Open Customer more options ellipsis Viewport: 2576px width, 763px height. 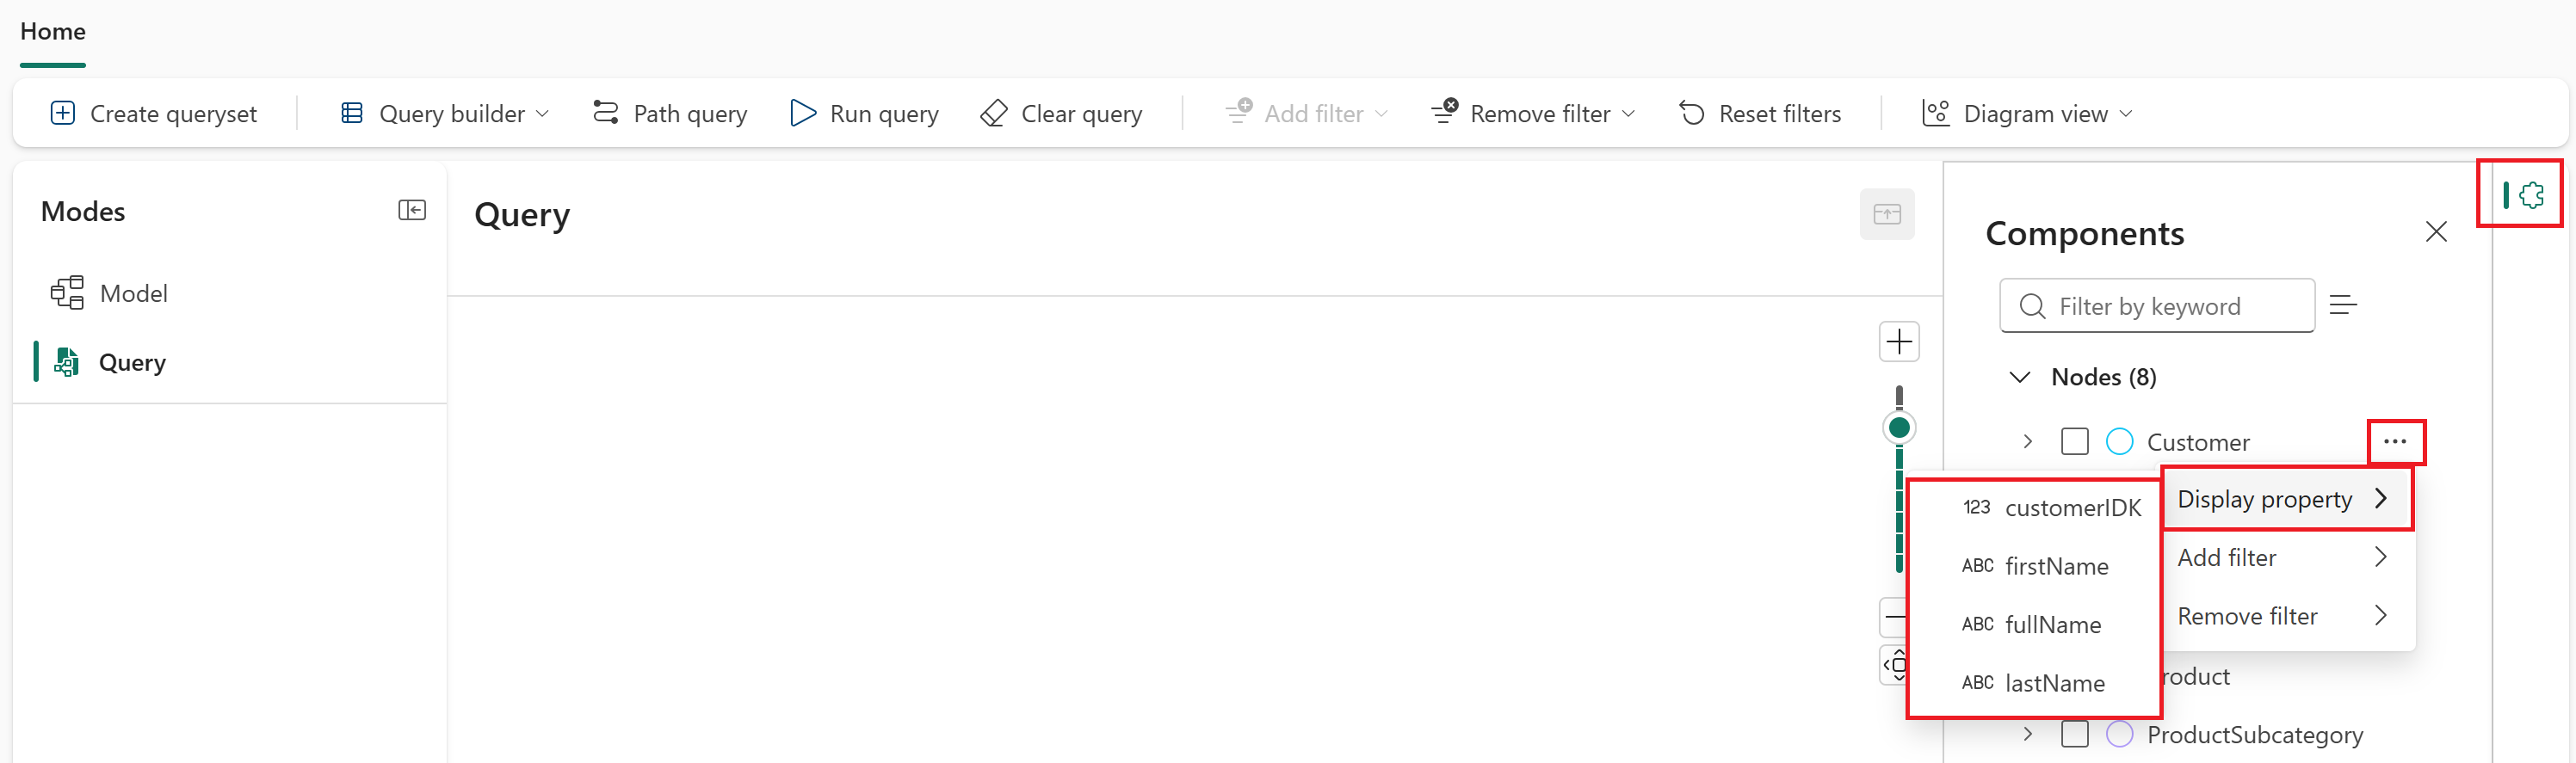(2395, 441)
